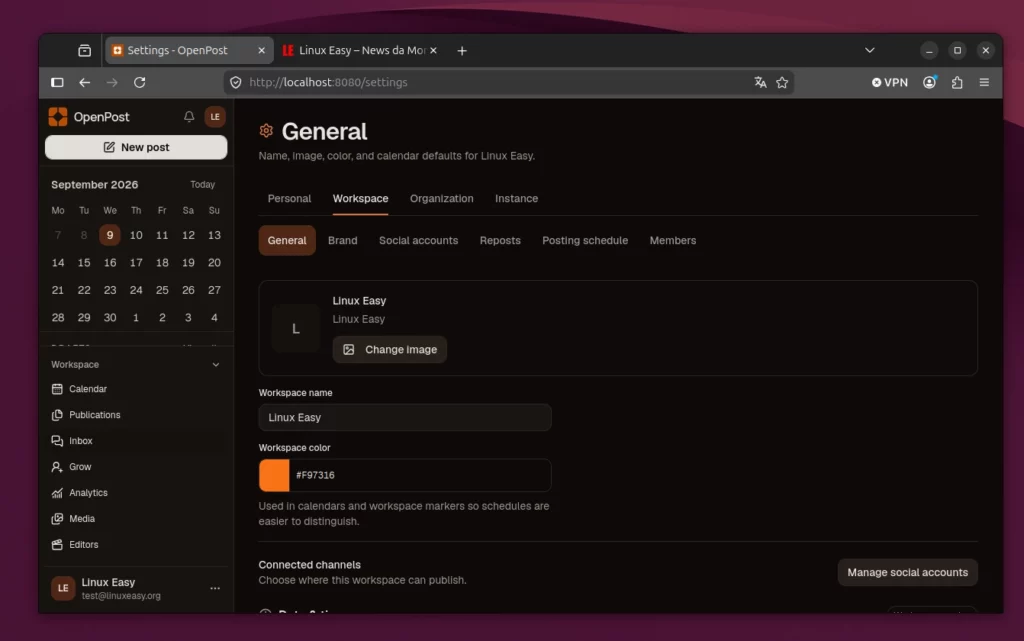
Task: Switch to Instance settings tab
Action: click(517, 198)
